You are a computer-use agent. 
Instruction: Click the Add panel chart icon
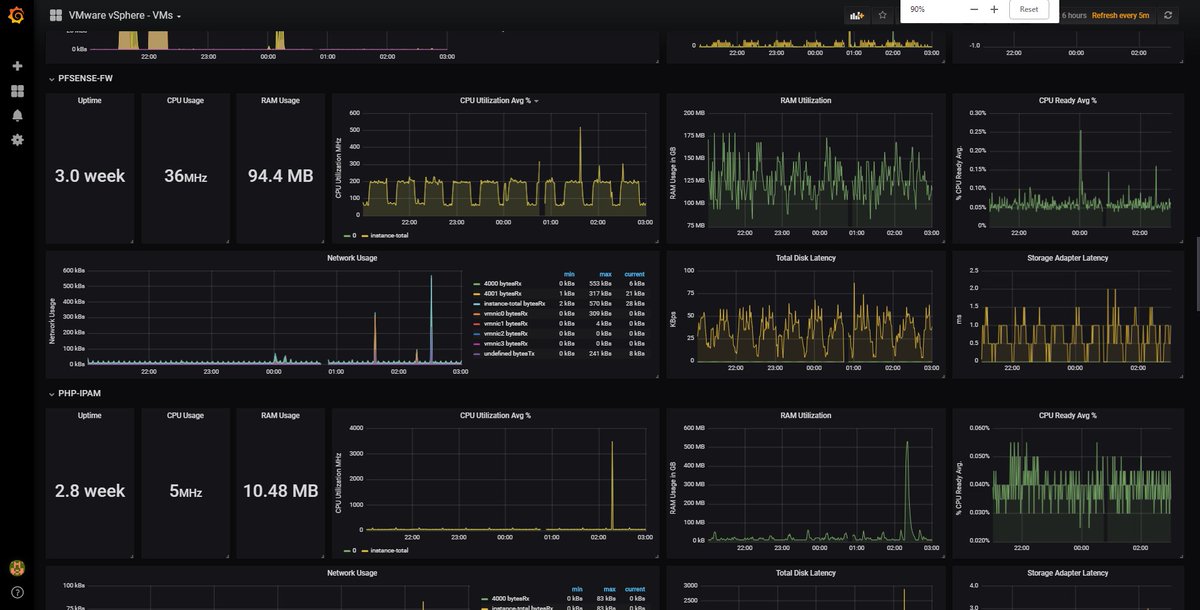click(857, 15)
